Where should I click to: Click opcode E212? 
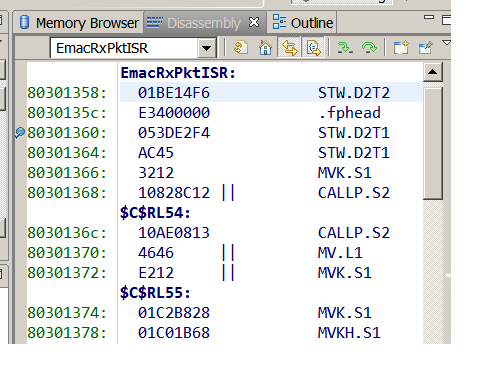click(x=156, y=273)
